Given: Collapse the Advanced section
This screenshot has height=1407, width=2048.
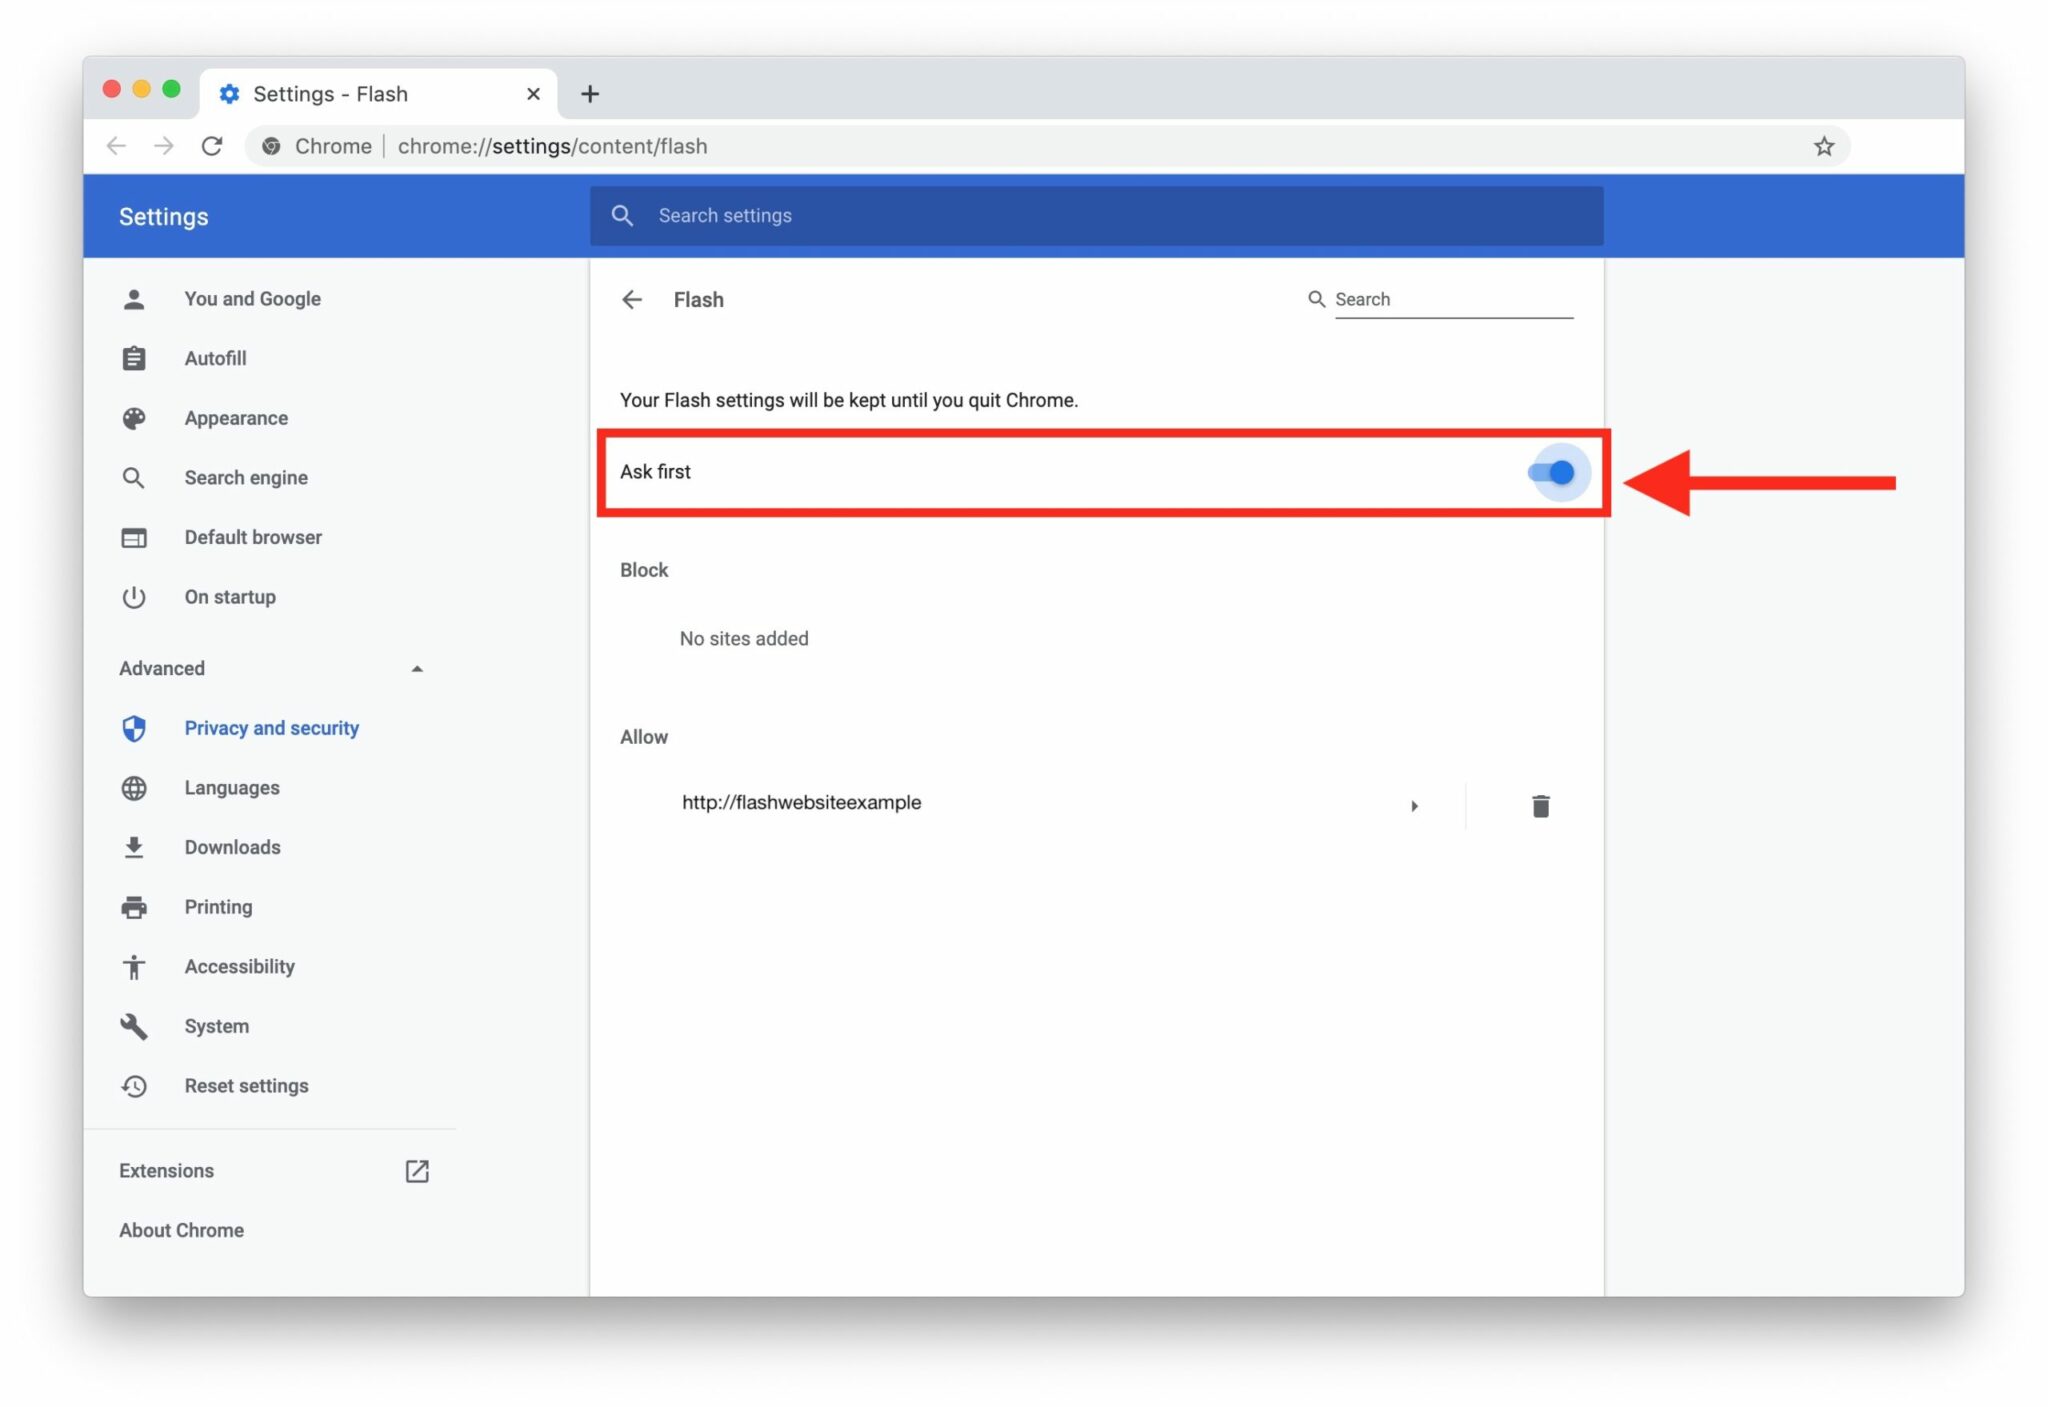Looking at the screenshot, I should [418, 668].
